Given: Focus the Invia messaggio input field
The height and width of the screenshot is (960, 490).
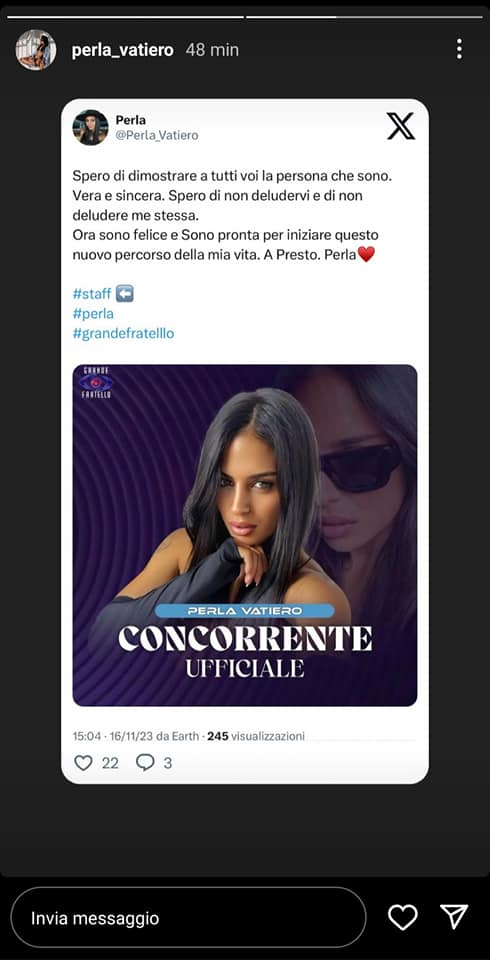Looking at the screenshot, I should pyautogui.click(x=189, y=918).
